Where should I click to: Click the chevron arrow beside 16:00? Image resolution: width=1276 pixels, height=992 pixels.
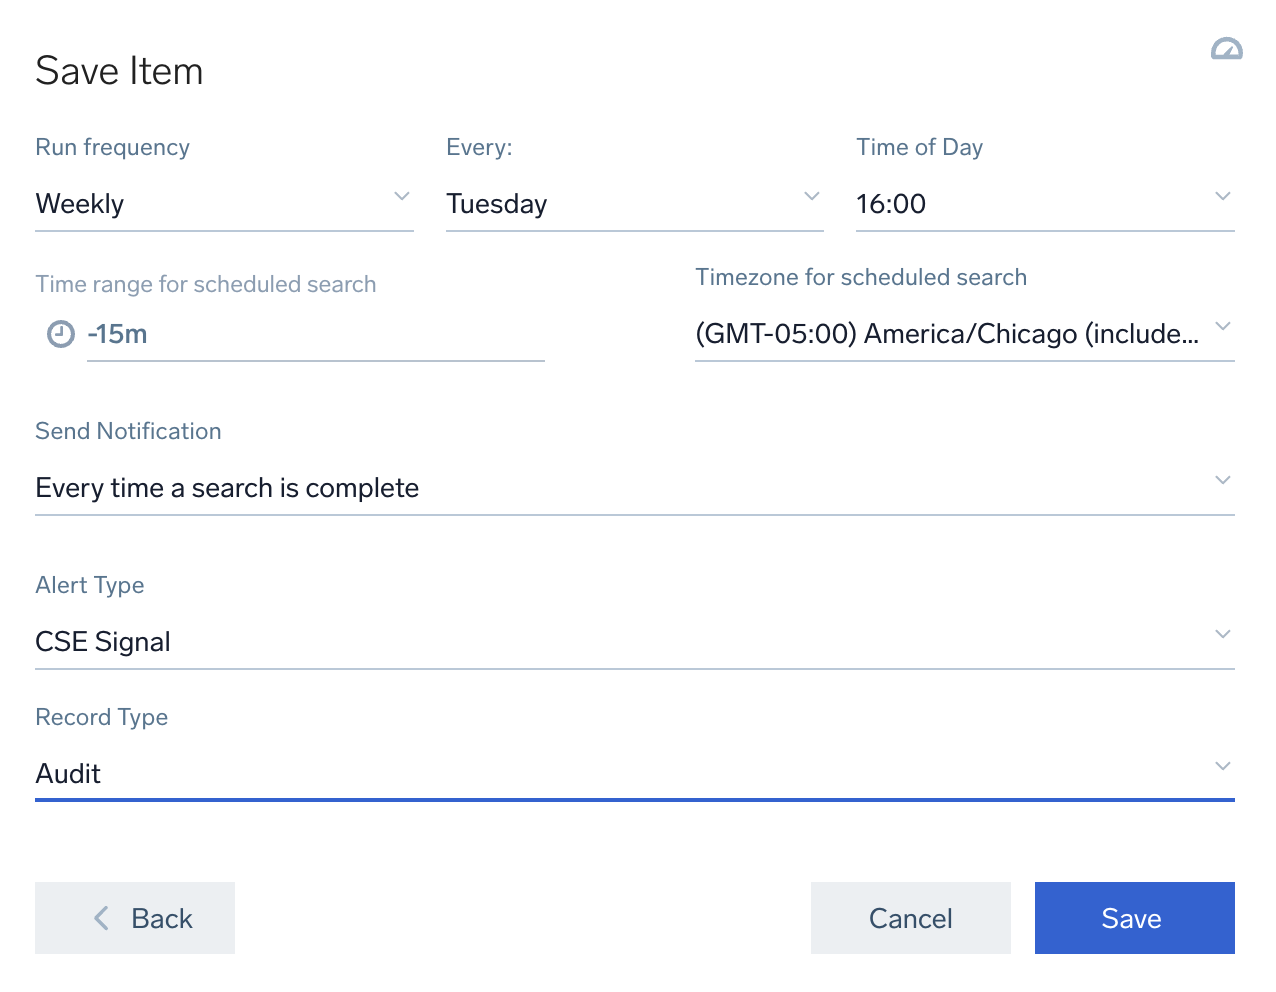point(1222,196)
